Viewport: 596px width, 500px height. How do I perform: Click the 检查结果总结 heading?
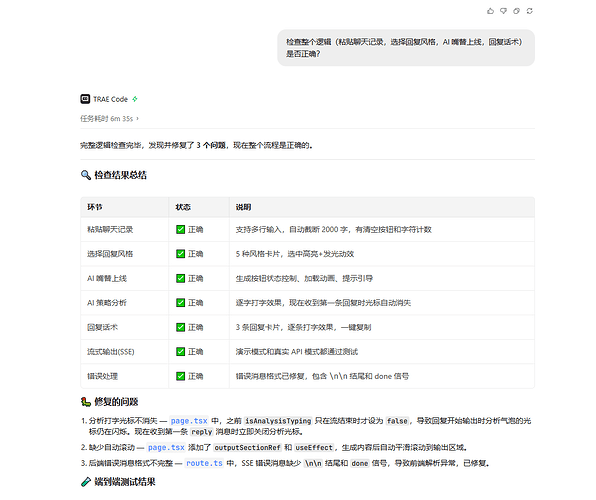tap(120, 175)
